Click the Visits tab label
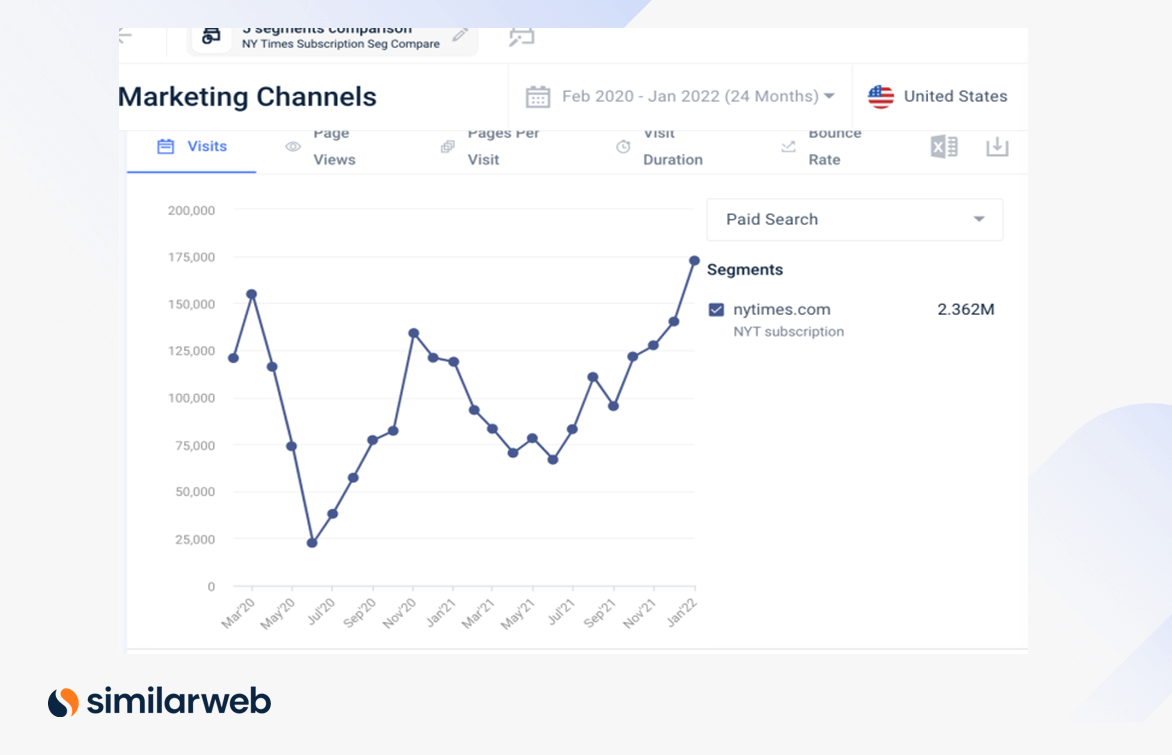The image size is (1172, 755). pyautogui.click(x=206, y=146)
